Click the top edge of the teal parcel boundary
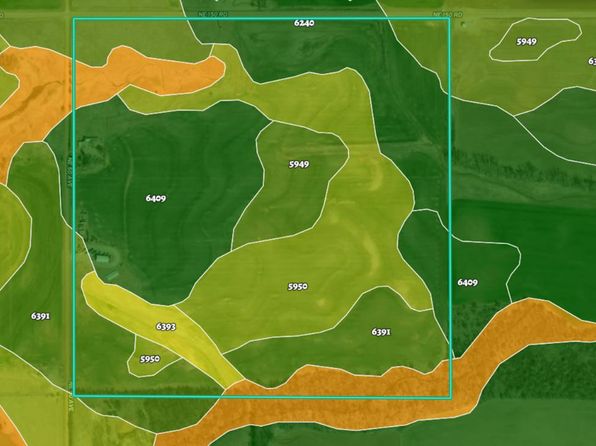This screenshot has width=596, height=446. pyautogui.click(x=262, y=18)
